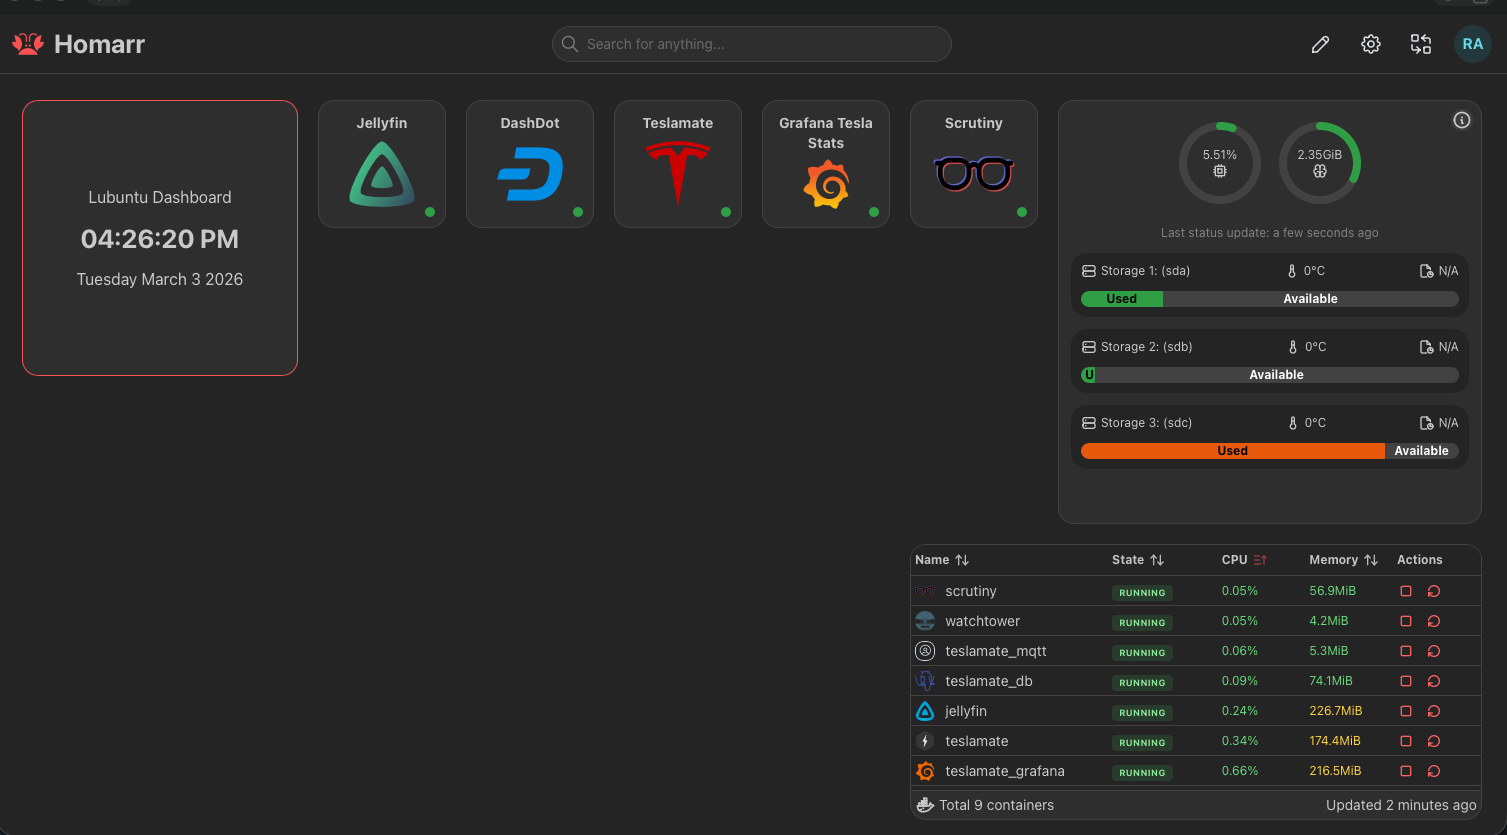Image resolution: width=1507 pixels, height=835 pixels.
Task: Click Storage 1 (sda) usage bar
Action: coord(1270,299)
